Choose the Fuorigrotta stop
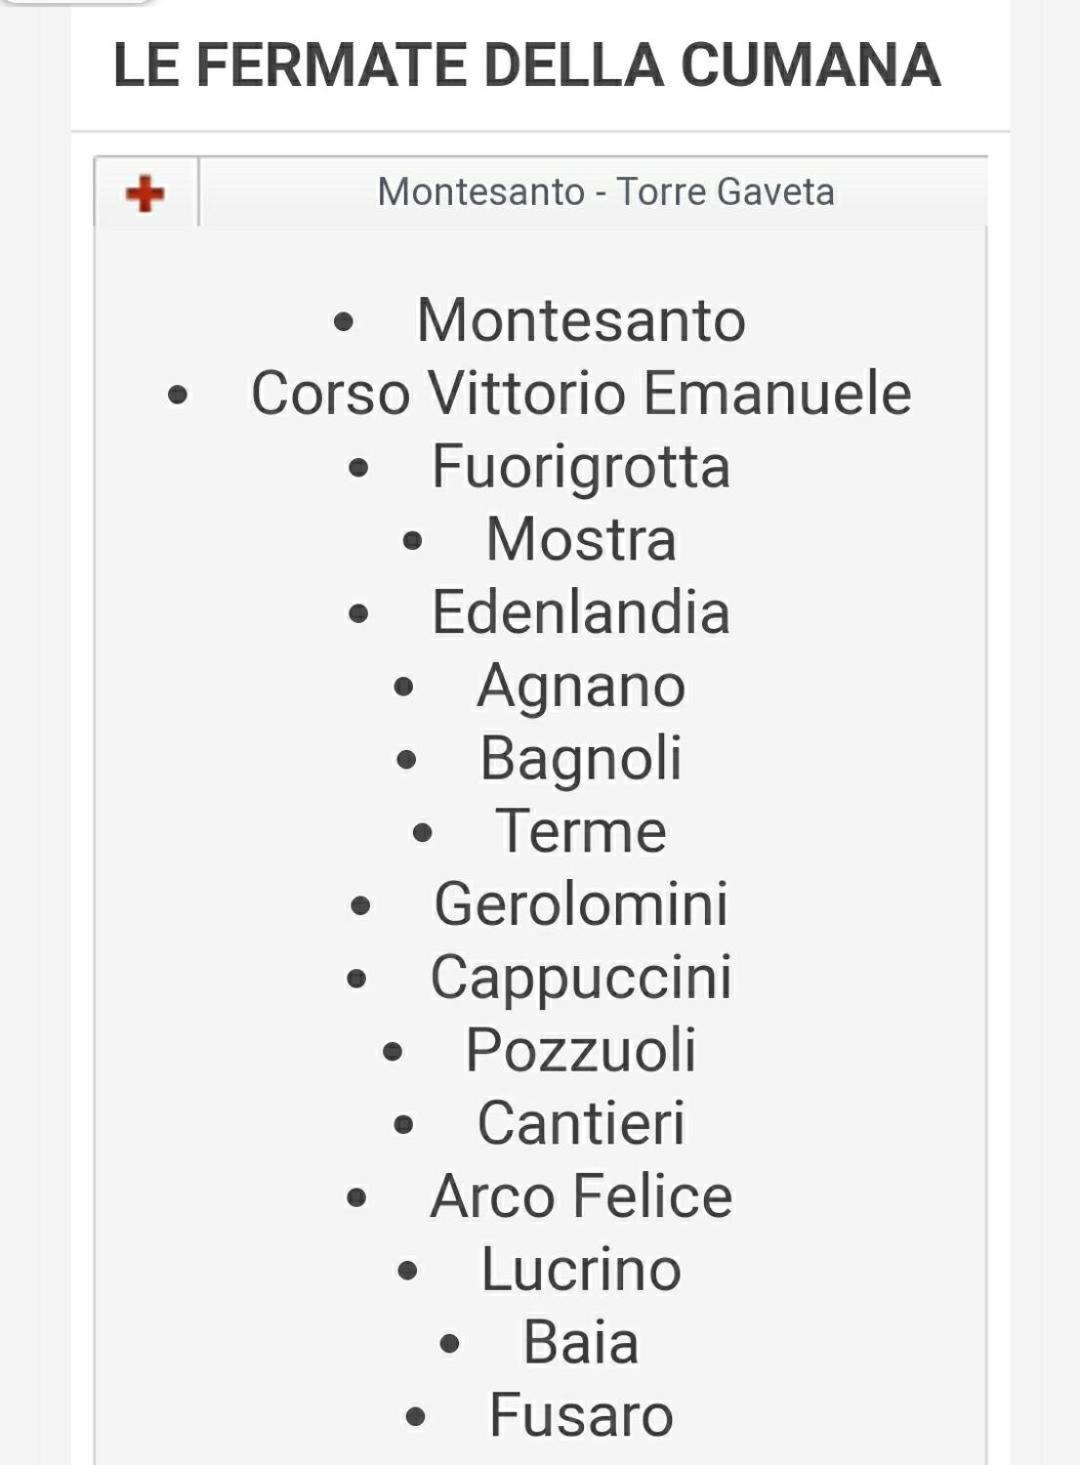The image size is (1080, 1465). 581,467
